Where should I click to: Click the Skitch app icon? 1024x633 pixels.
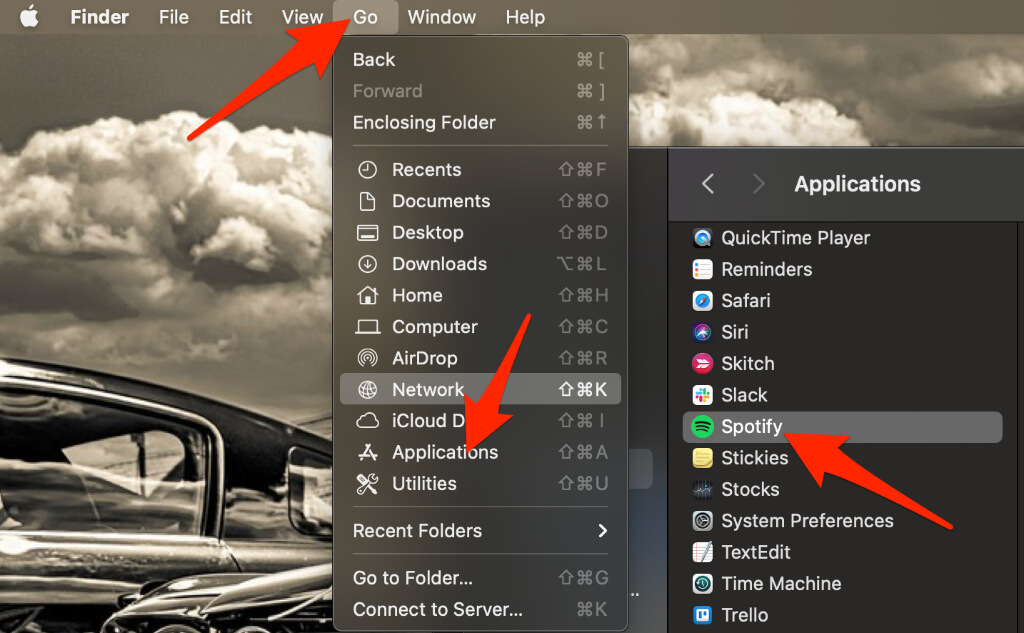point(703,364)
